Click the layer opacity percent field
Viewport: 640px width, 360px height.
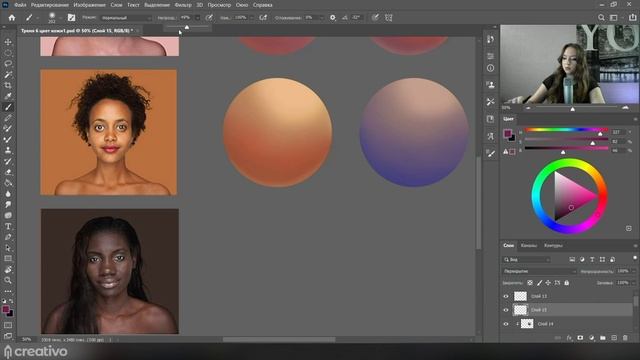tap(623, 271)
